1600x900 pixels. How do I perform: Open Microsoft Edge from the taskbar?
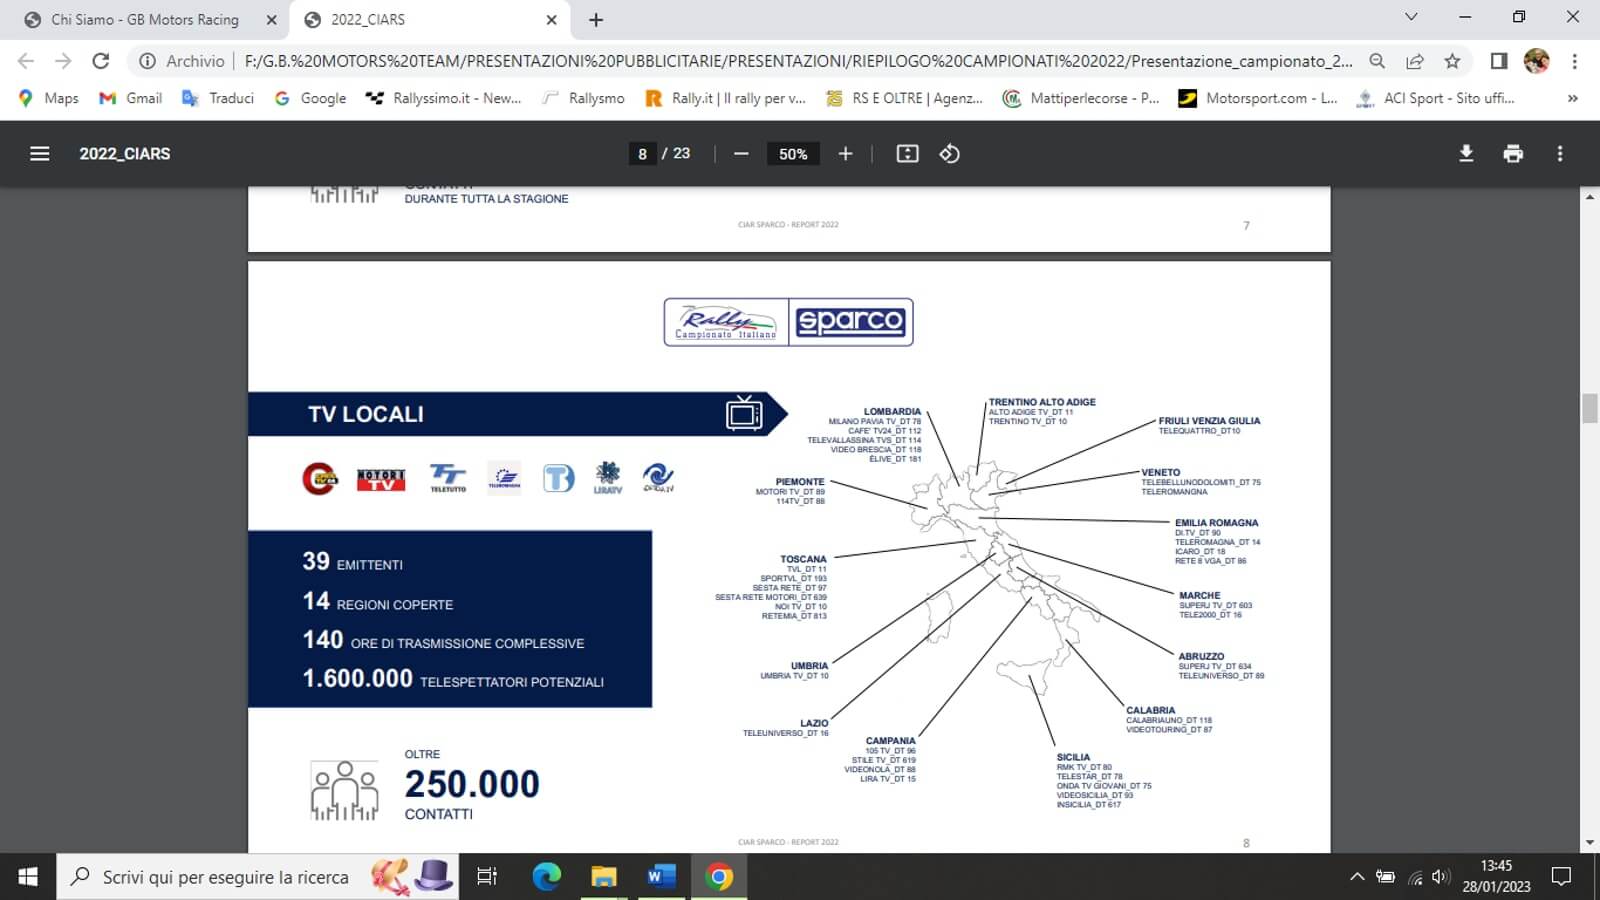pos(547,877)
